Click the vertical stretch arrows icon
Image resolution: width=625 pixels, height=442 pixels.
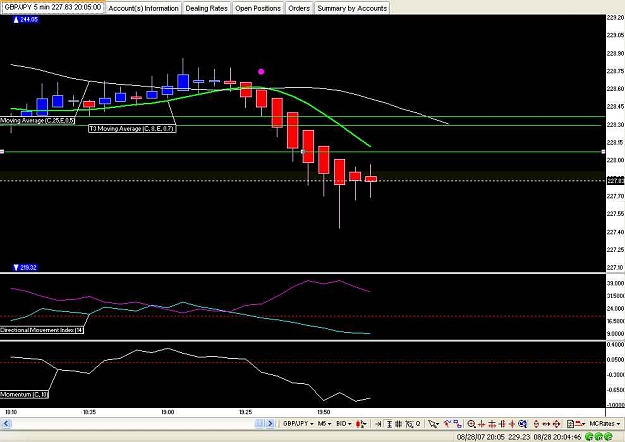click(x=536, y=424)
